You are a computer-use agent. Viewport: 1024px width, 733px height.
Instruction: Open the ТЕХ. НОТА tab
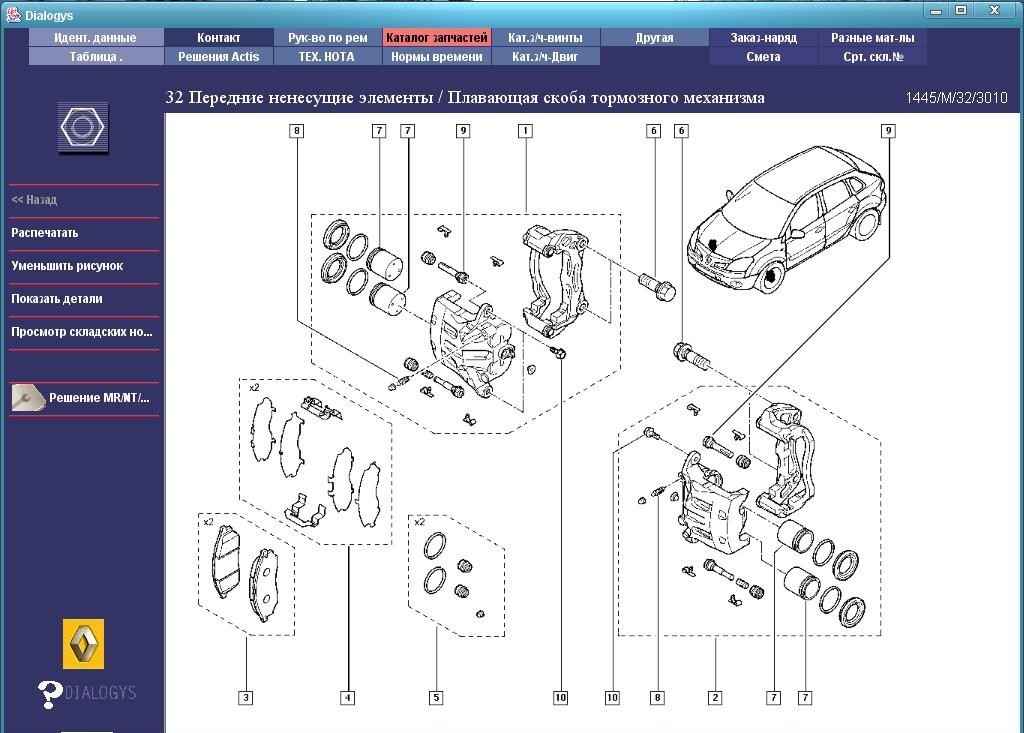pyautogui.click(x=327, y=56)
